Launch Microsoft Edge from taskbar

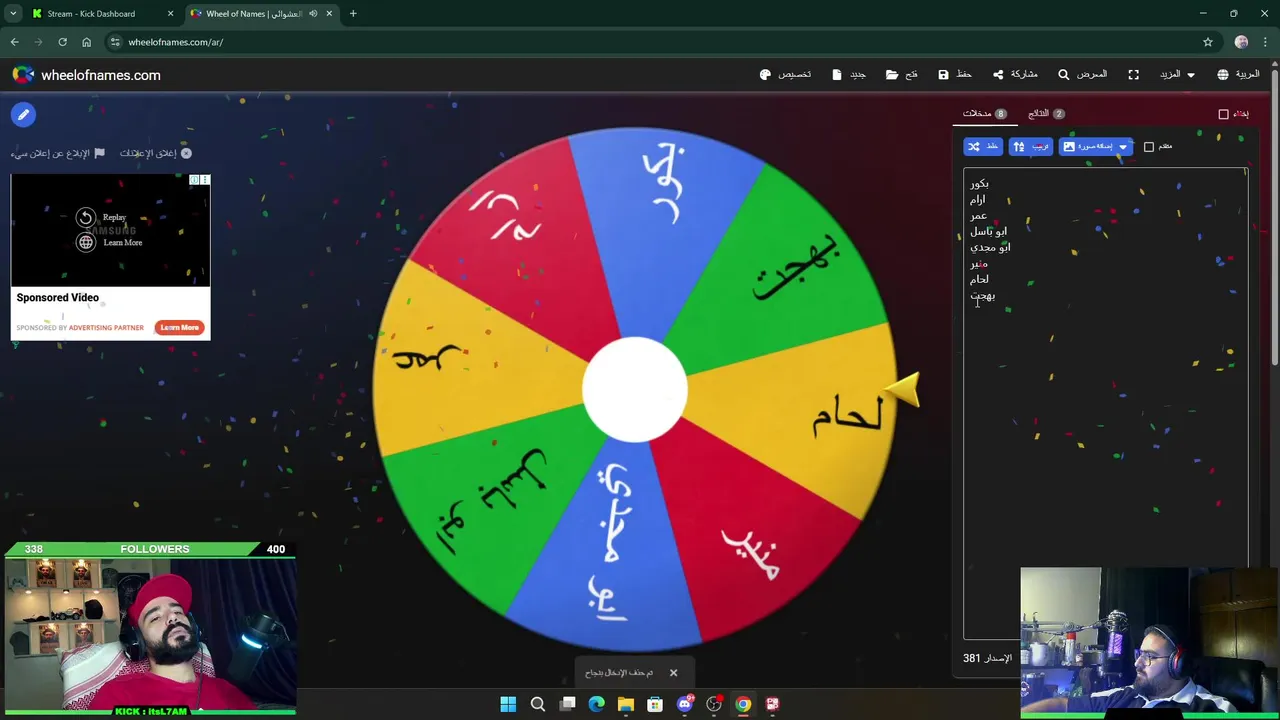[597, 704]
